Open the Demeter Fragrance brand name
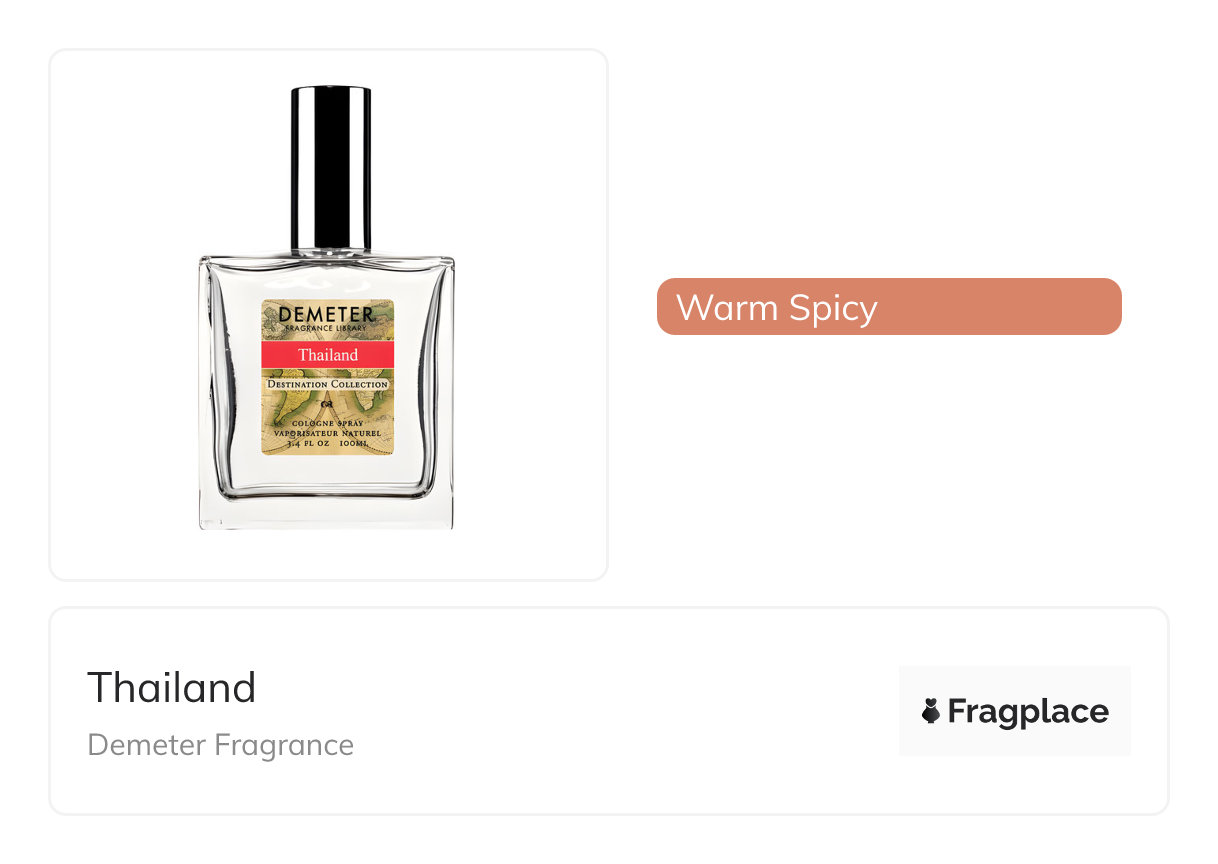The image size is (1218, 864). [x=221, y=745]
